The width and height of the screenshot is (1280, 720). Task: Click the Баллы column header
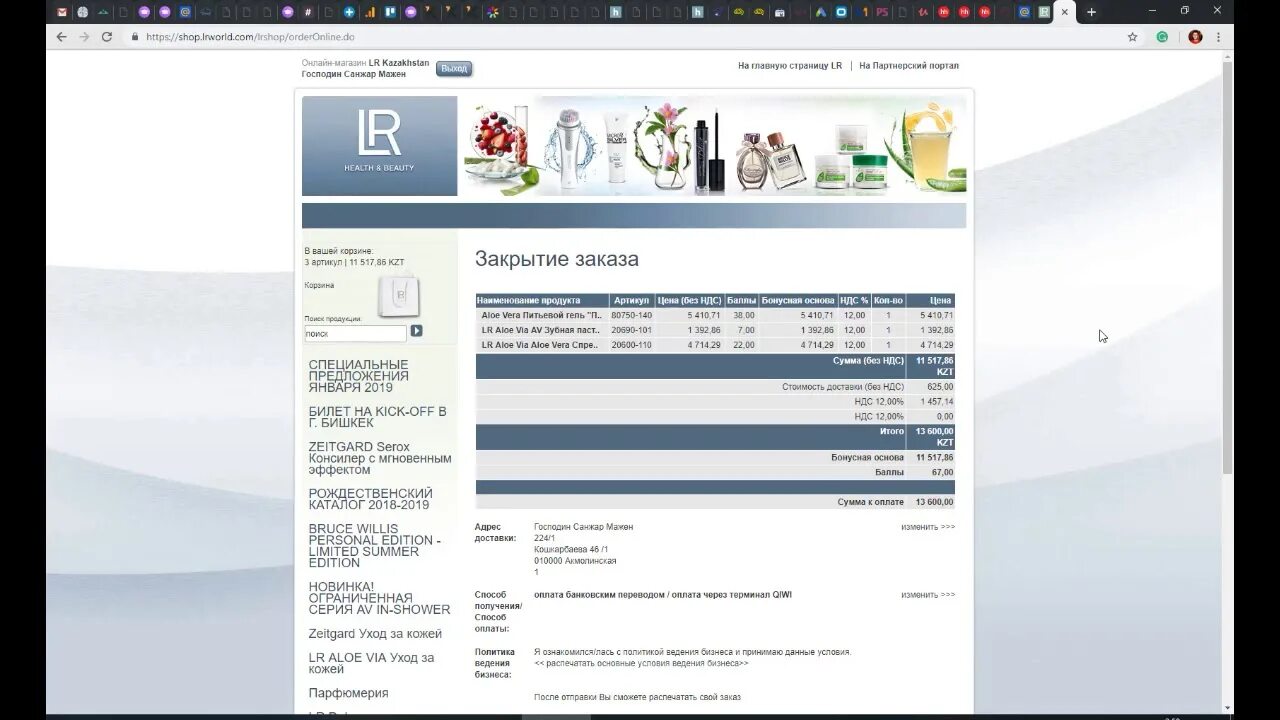point(741,300)
